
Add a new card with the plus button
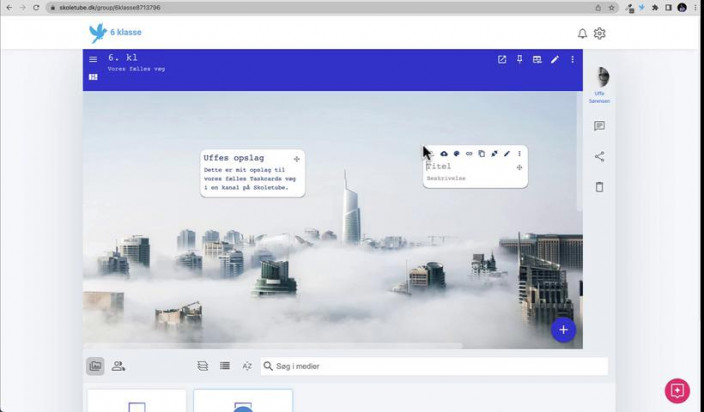pyautogui.click(x=563, y=330)
